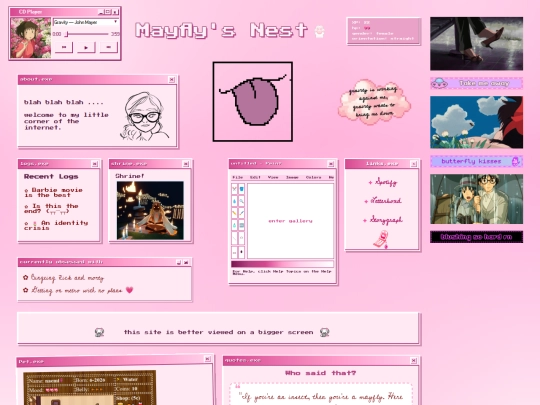Click the CD Player seek slider
Viewport: 540px width, 405px height.
pos(87,34)
